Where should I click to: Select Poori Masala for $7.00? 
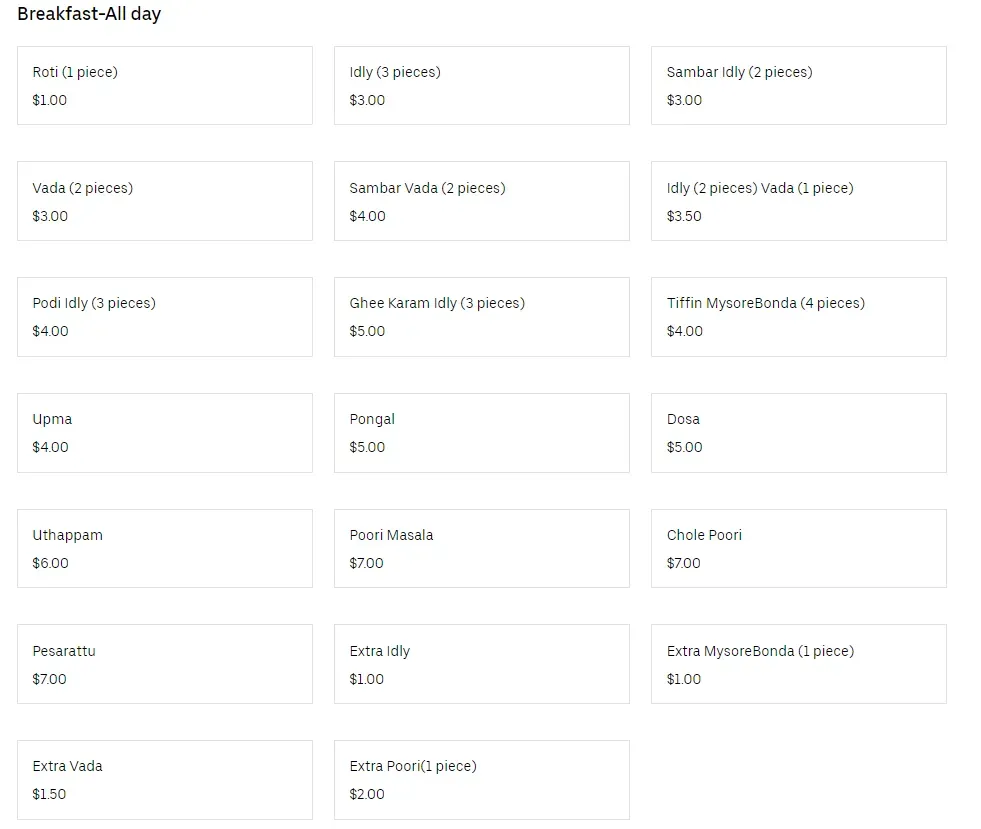click(481, 548)
